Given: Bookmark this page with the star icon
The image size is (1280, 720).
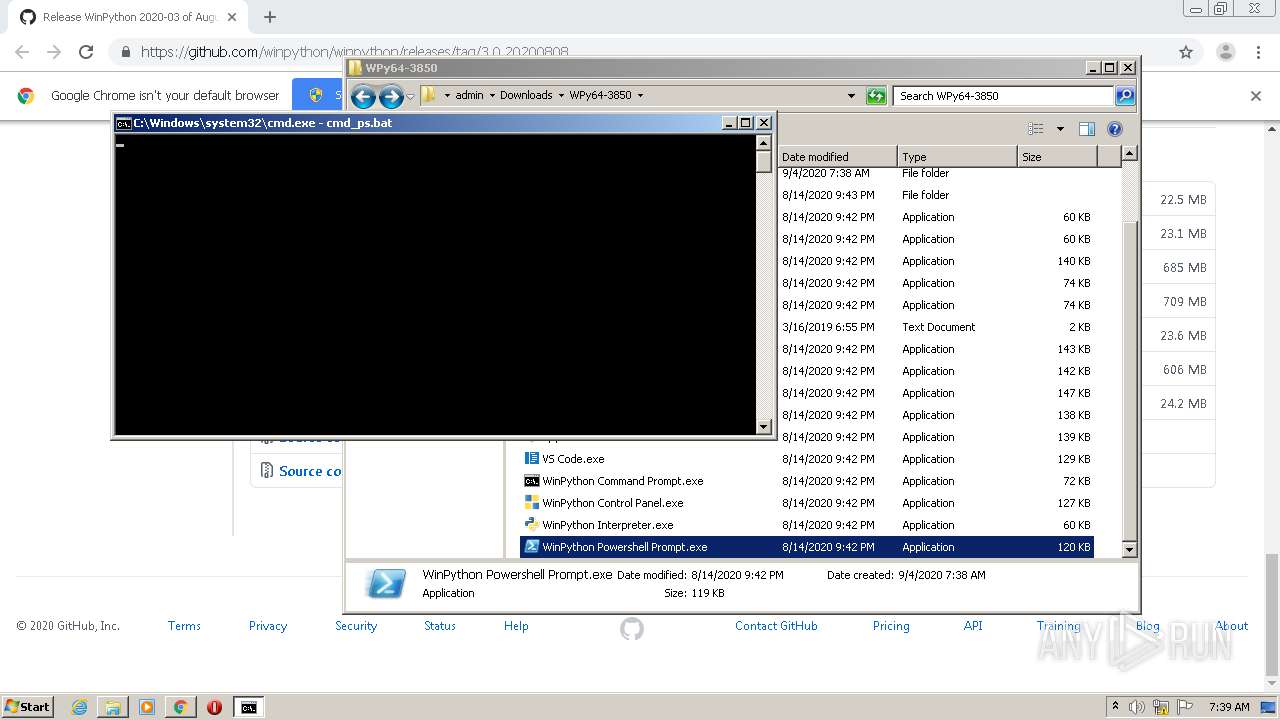Looking at the screenshot, I should (x=1186, y=52).
